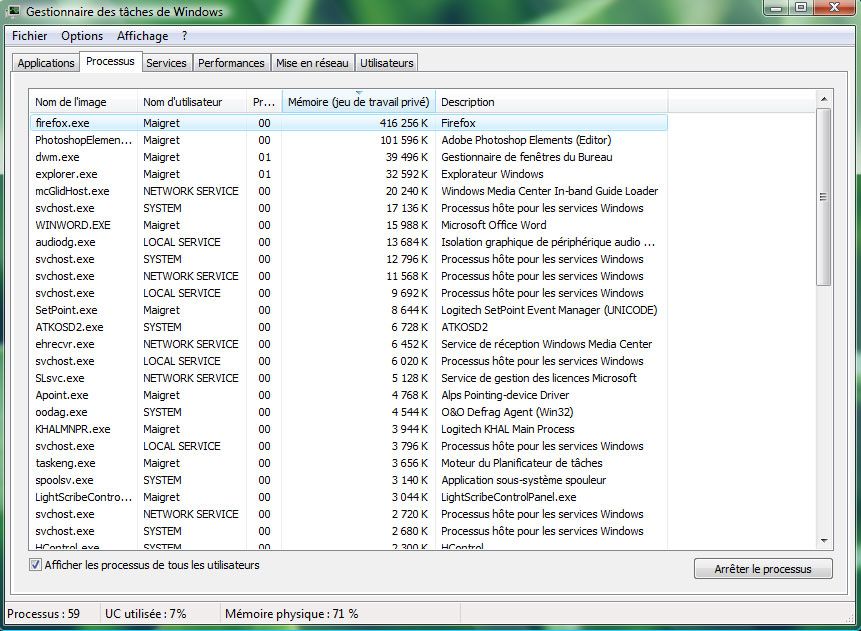The height and width of the screenshot is (631, 861).
Task: Click the svchost.exe row using 17 136 K
Action: 348,208
